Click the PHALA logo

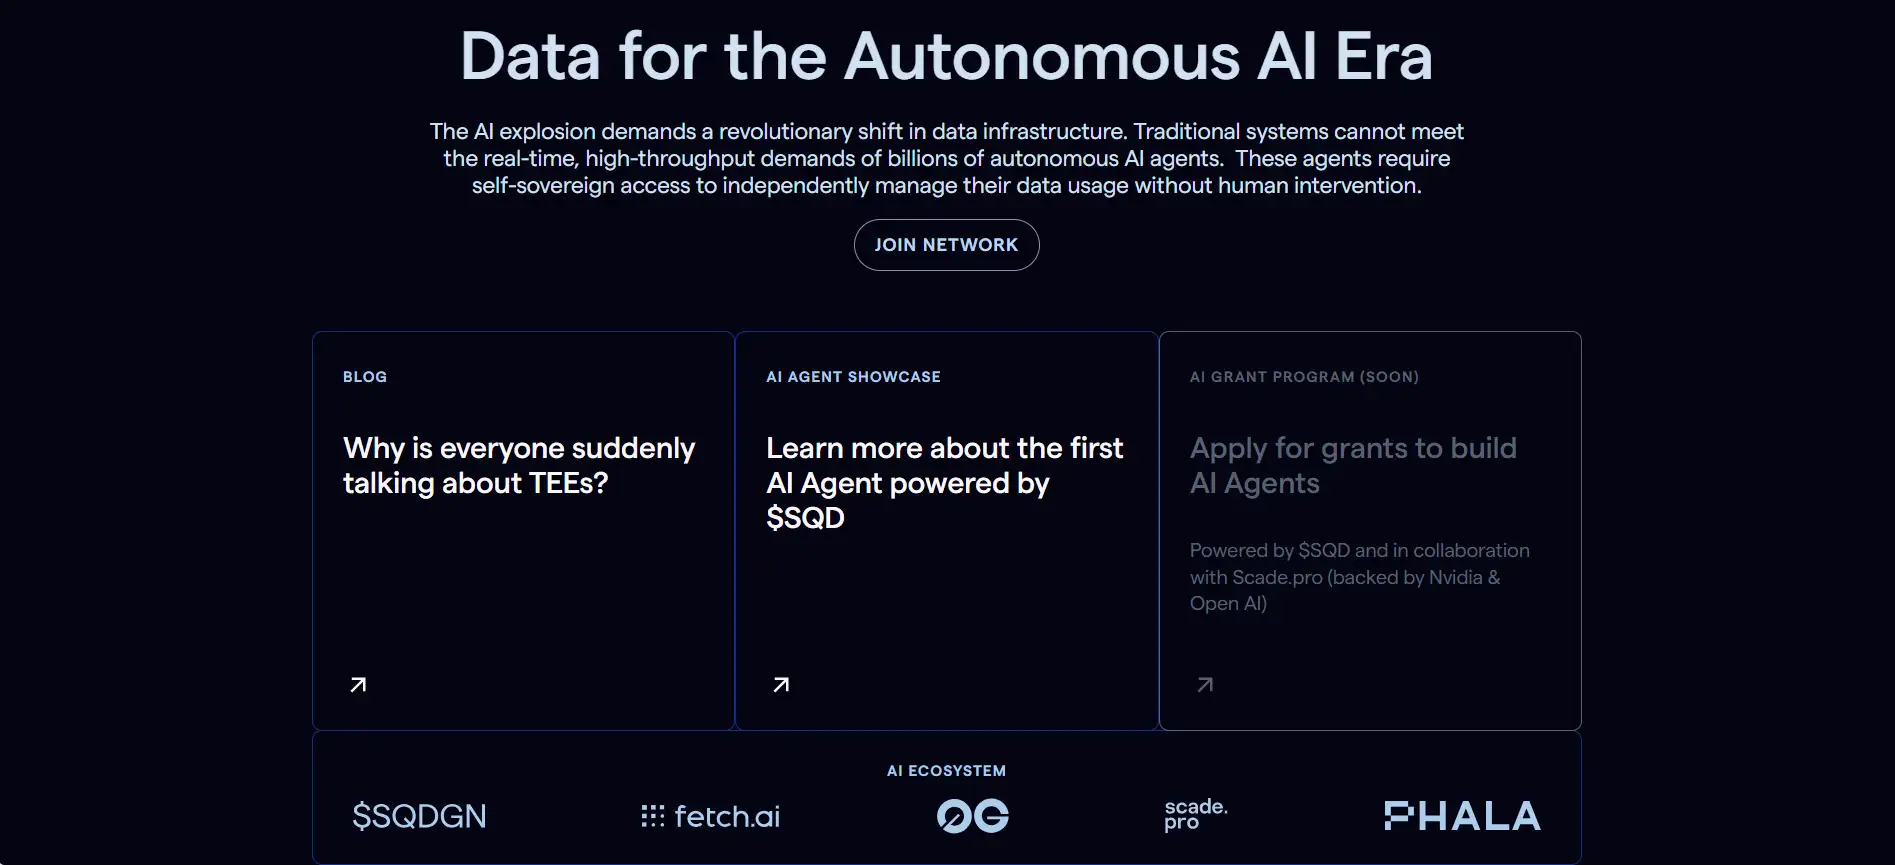coord(1462,816)
